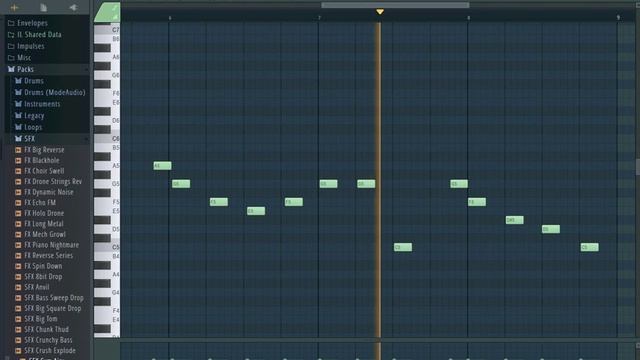640x360 pixels.
Task: Click the document icon in browser header
Action: (43, 7)
